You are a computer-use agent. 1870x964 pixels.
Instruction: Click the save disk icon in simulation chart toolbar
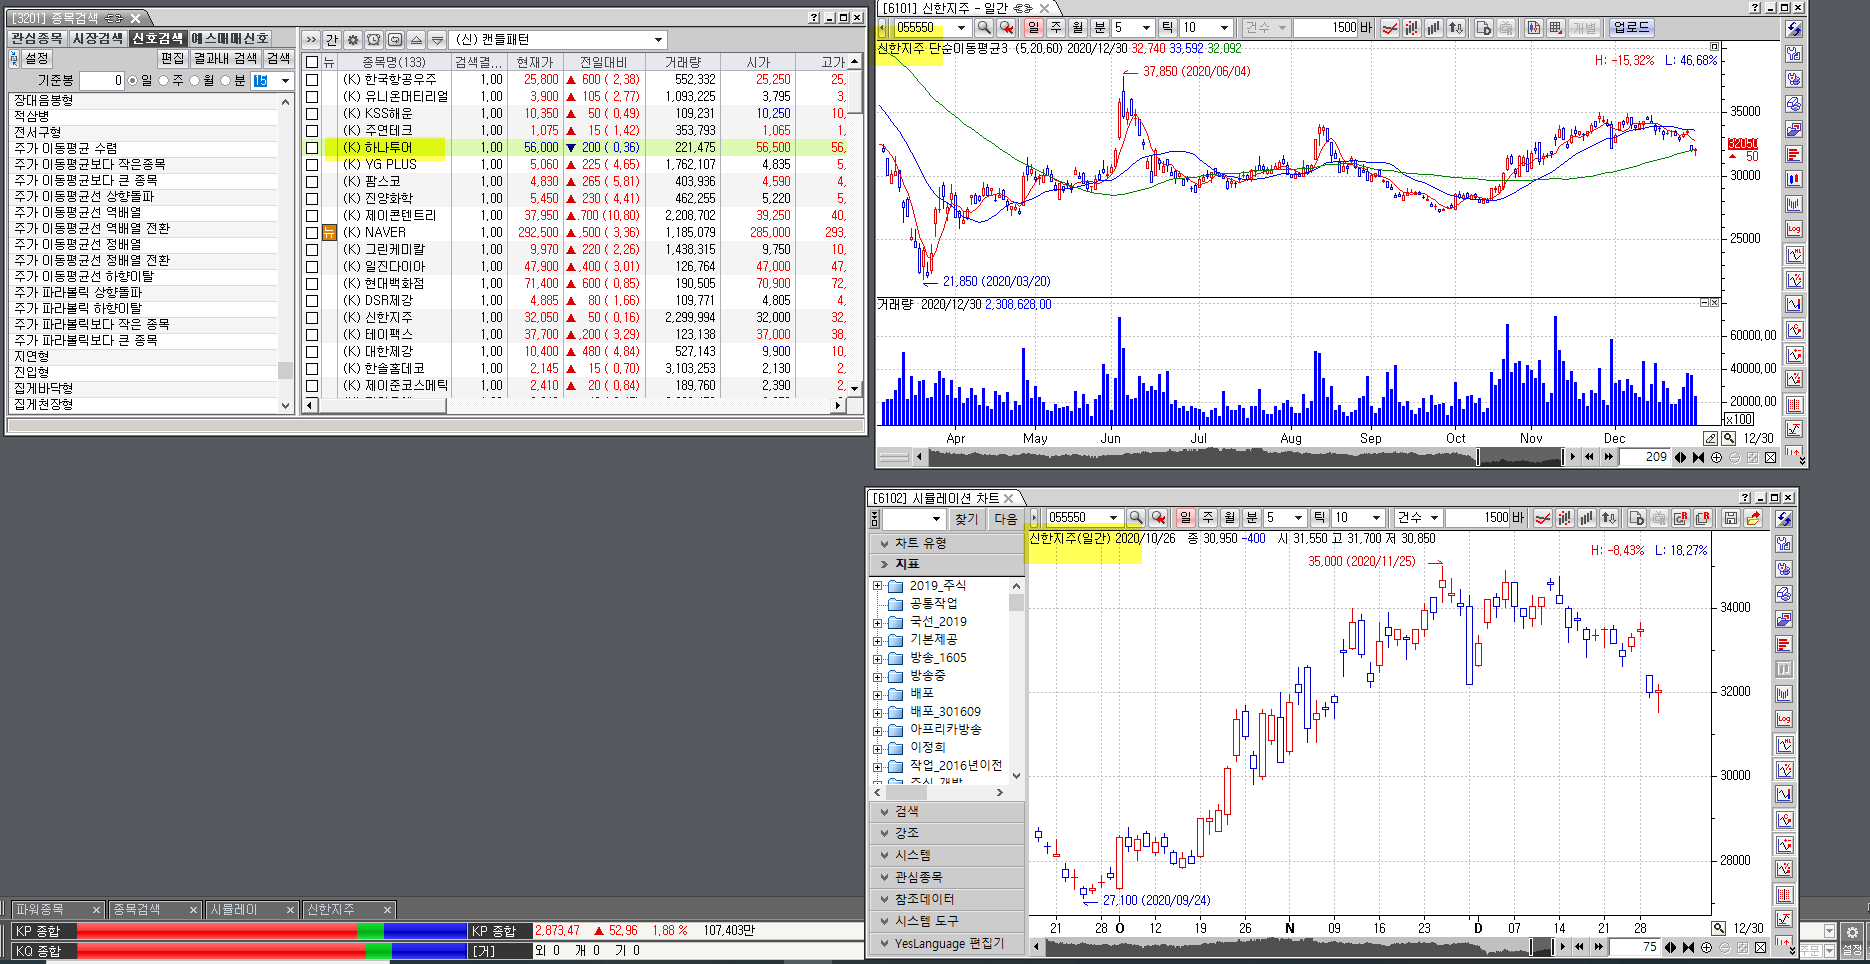1730,518
